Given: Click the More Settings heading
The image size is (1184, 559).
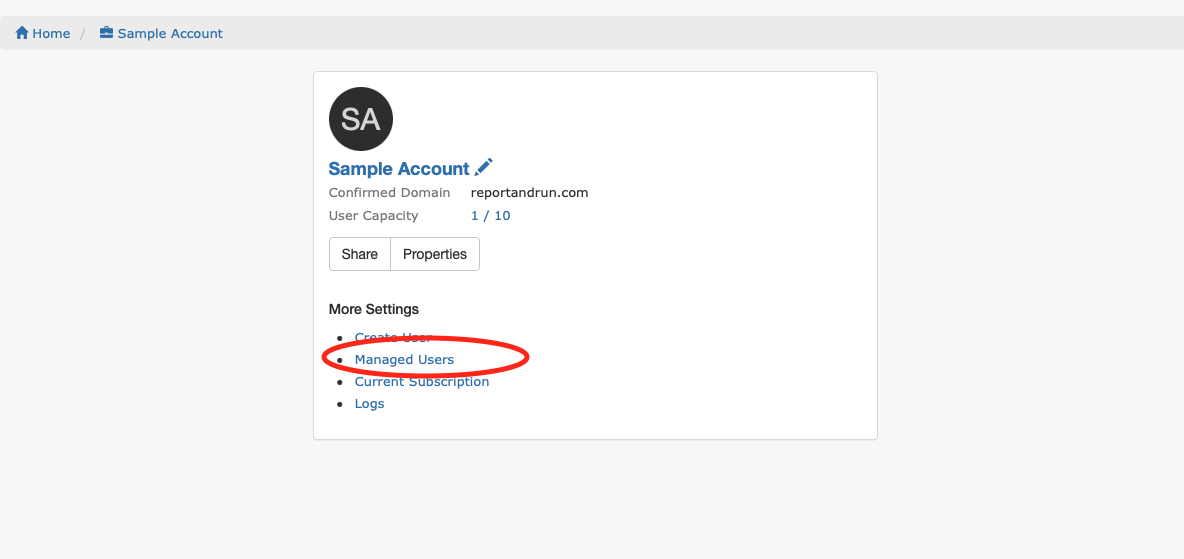Looking at the screenshot, I should [374, 309].
